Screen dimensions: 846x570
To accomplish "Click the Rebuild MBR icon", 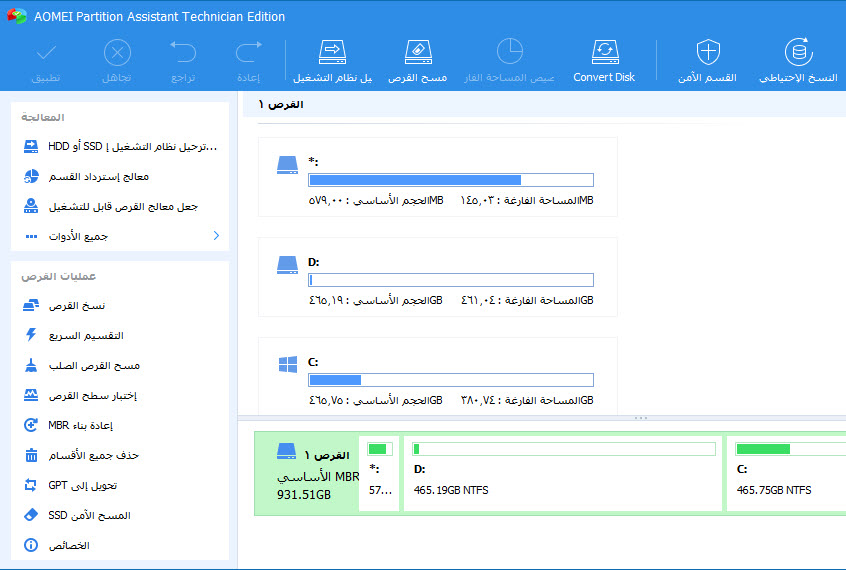I will point(31,425).
